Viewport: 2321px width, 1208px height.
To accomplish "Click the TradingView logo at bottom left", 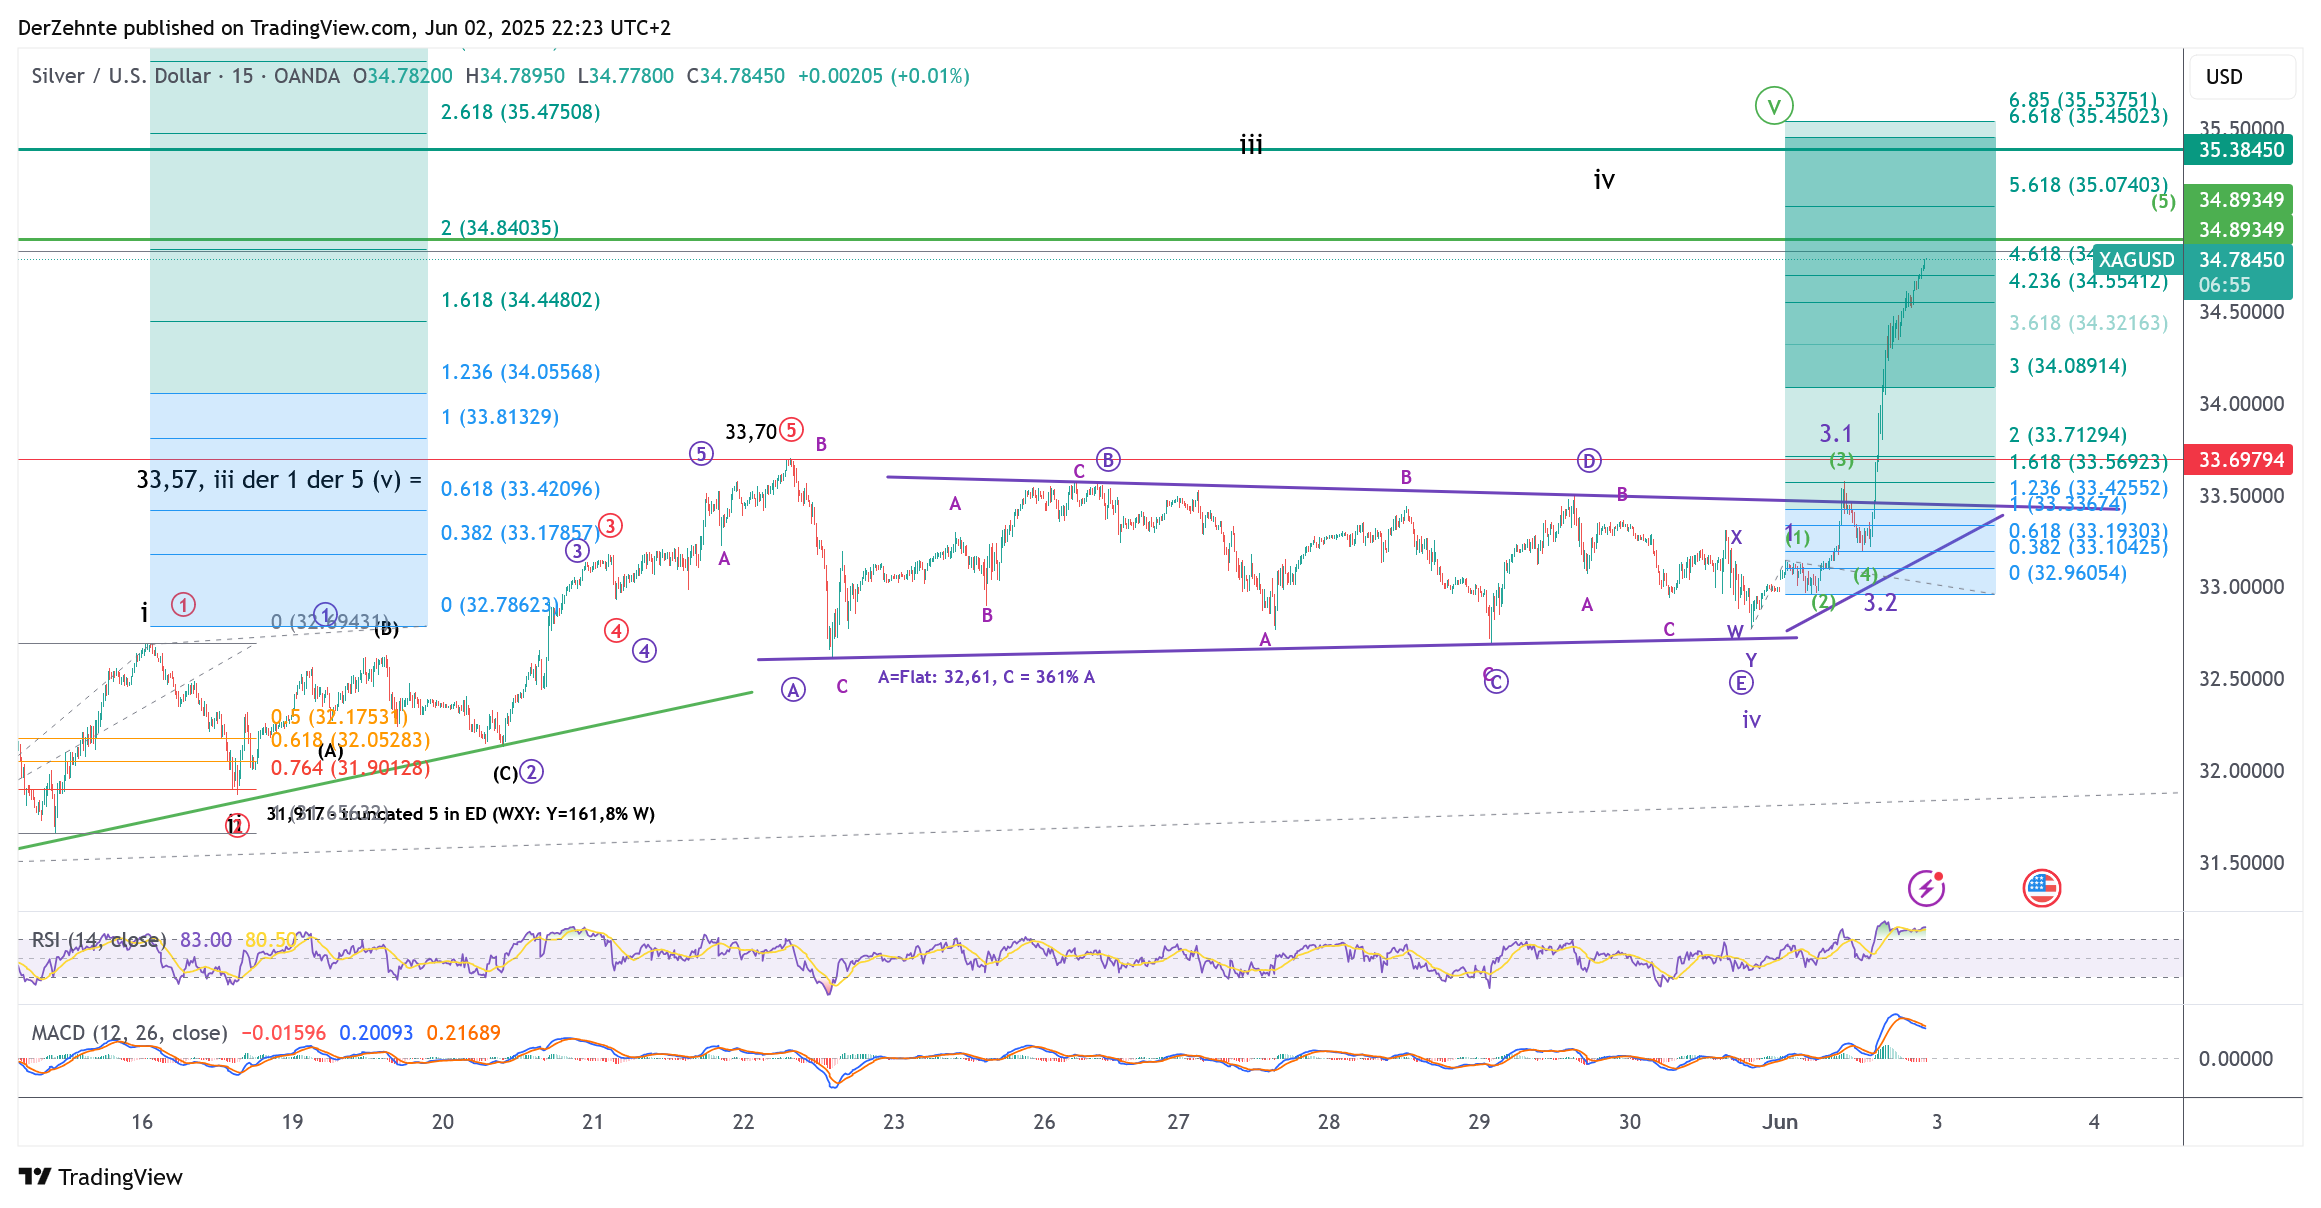I will pyautogui.click(x=100, y=1177).
